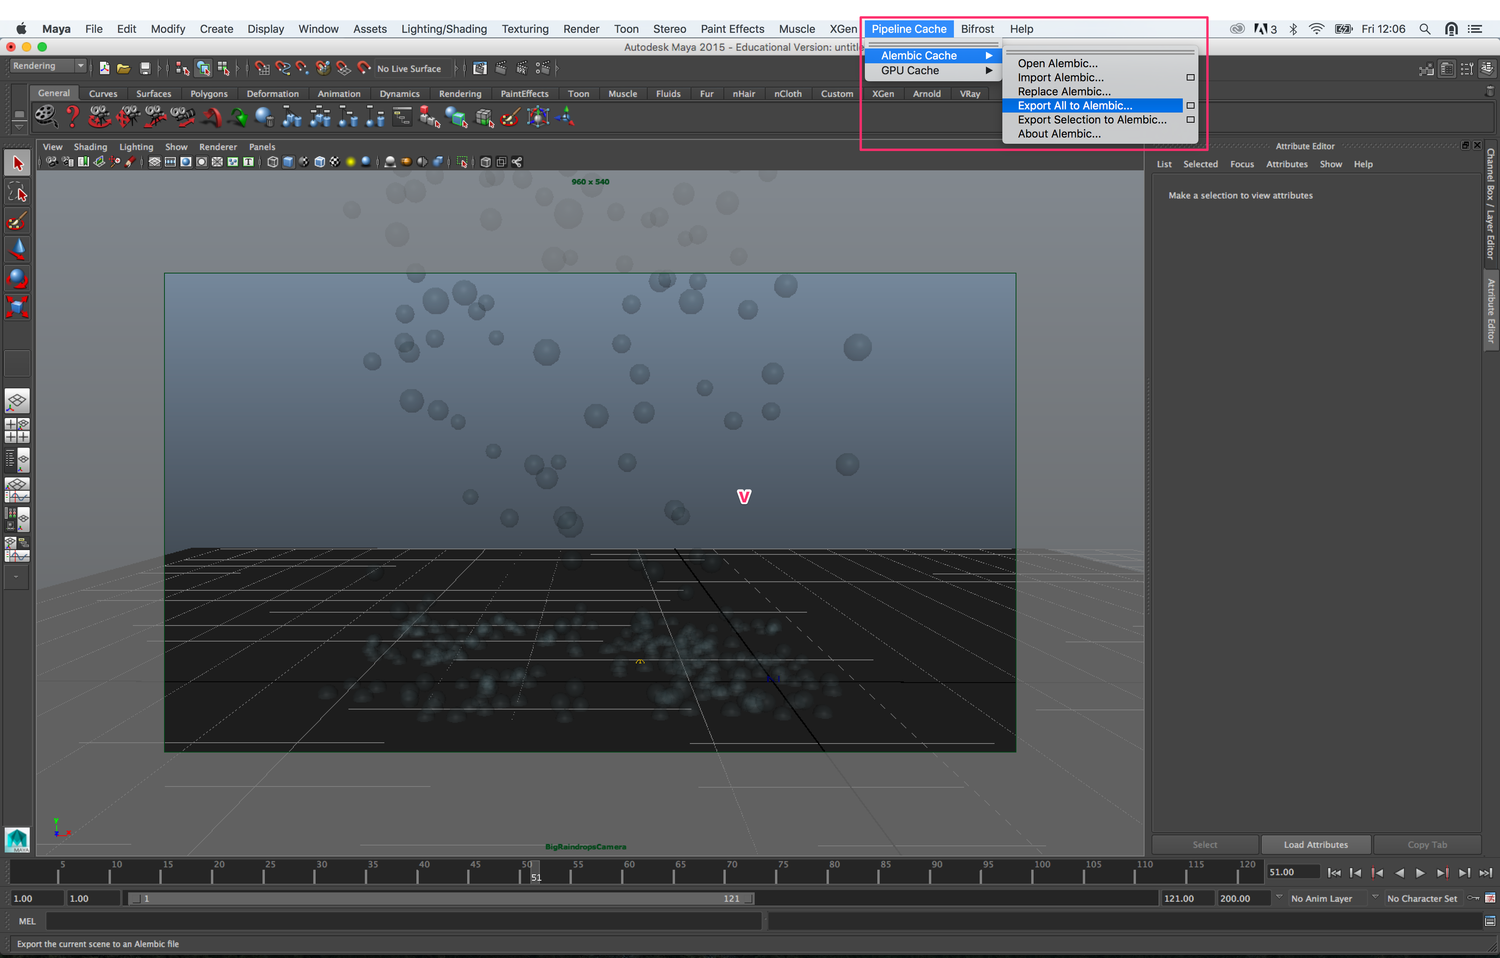Choose the Rotate tool sphere icon
The width and height of the screenshot is (1500, 958).
(17, 278)
